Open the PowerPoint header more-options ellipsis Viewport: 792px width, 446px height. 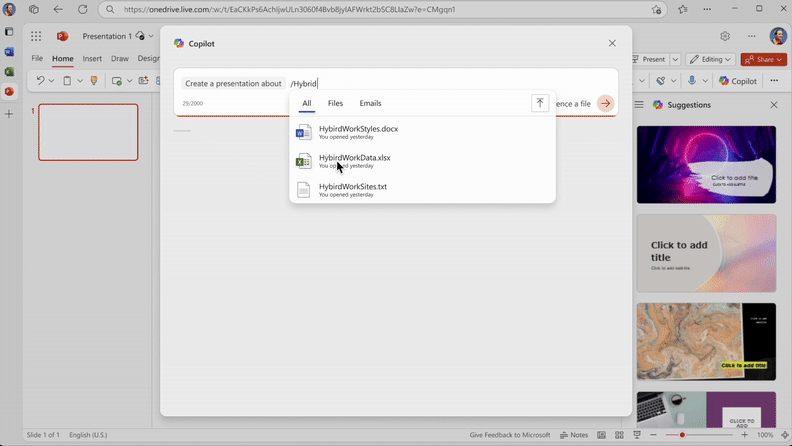click(x=752, y=36)
